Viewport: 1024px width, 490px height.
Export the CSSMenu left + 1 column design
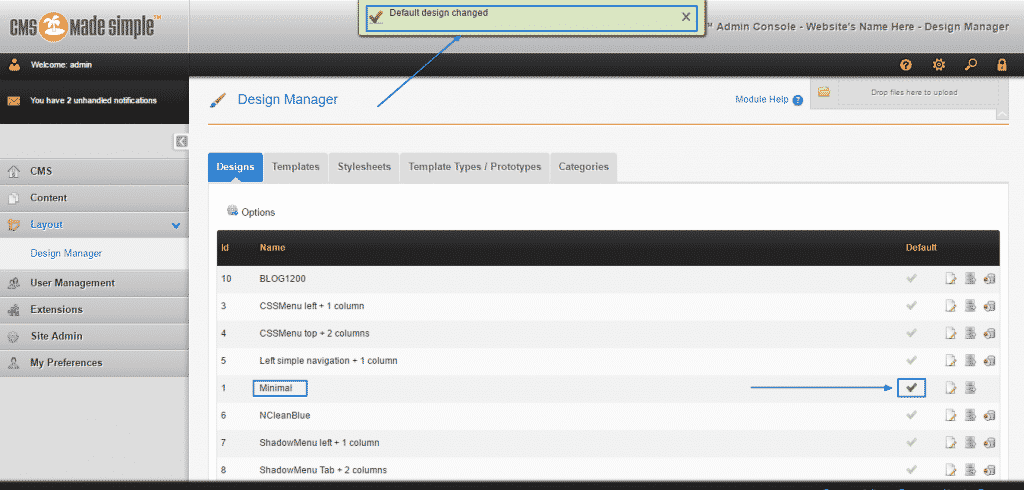click(x=970, y=306)
